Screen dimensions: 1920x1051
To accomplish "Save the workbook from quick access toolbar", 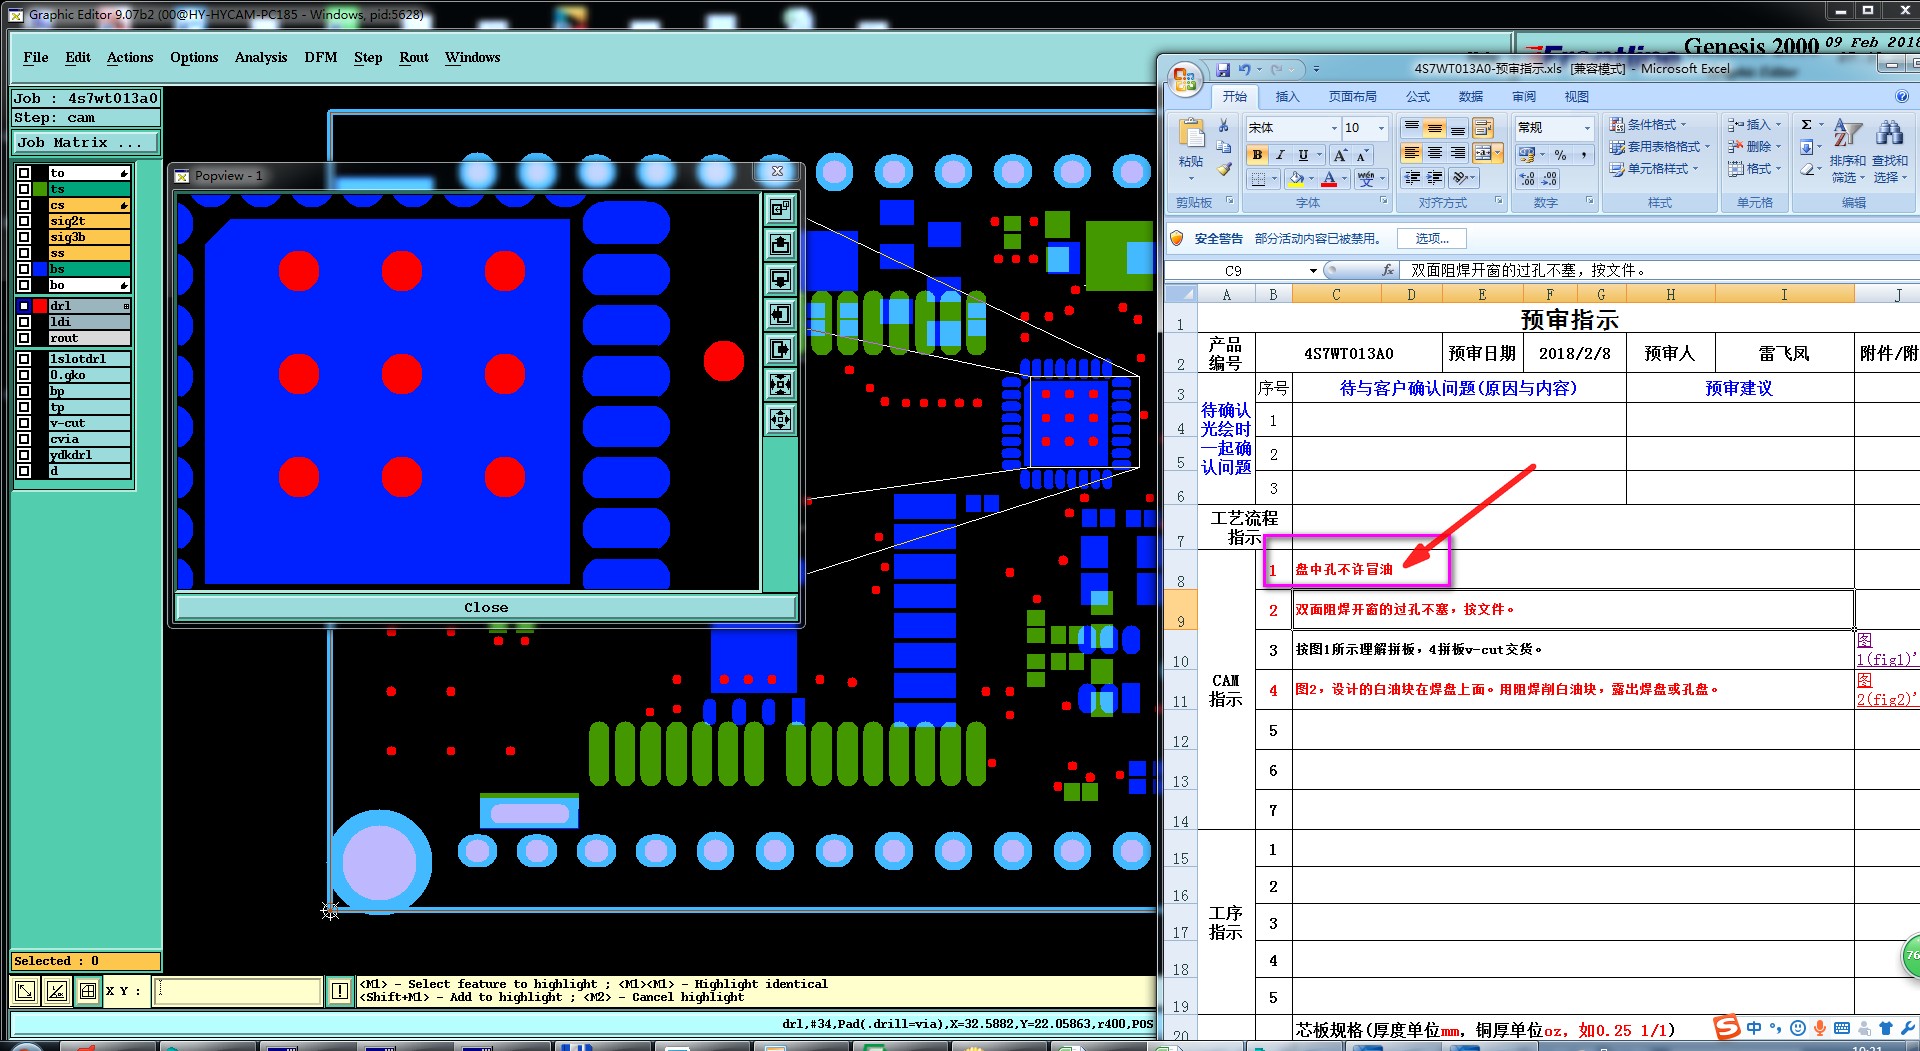I will pyautogui.click(x=1223, y=69).
